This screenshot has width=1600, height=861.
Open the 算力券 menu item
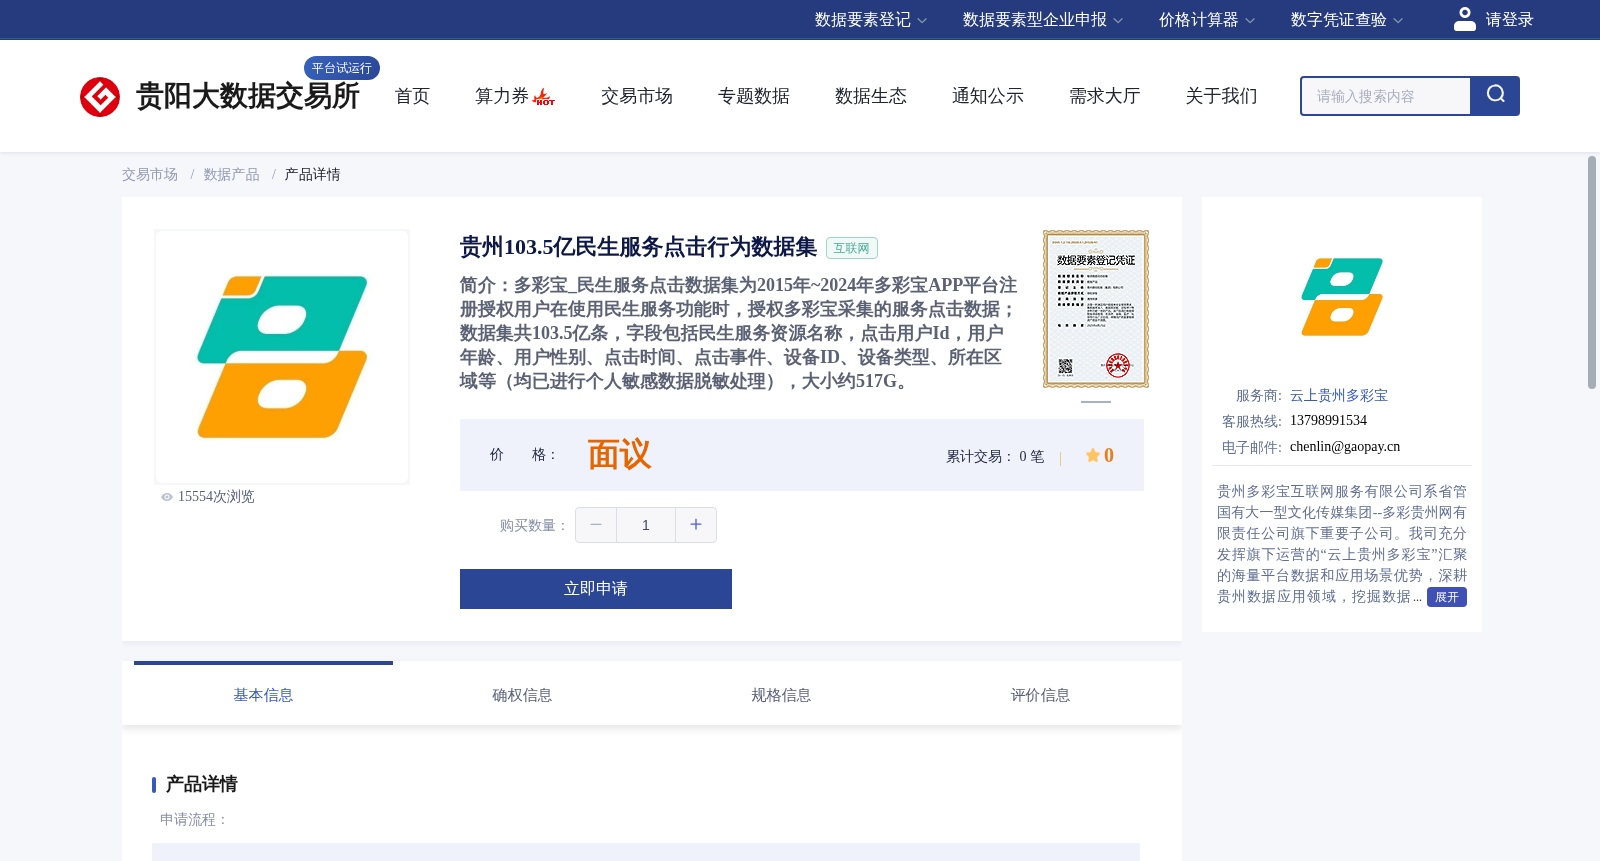(x=502, y=96)
